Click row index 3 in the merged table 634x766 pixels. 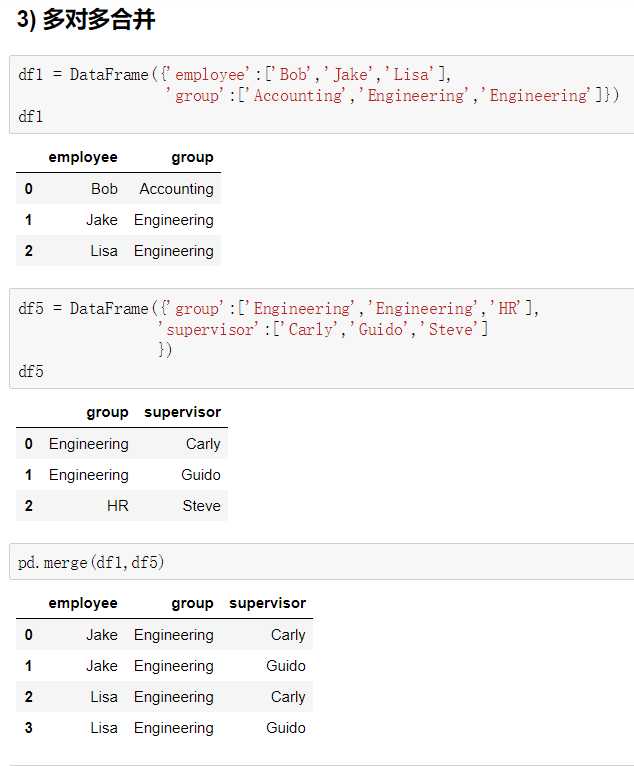pos(28,728)
